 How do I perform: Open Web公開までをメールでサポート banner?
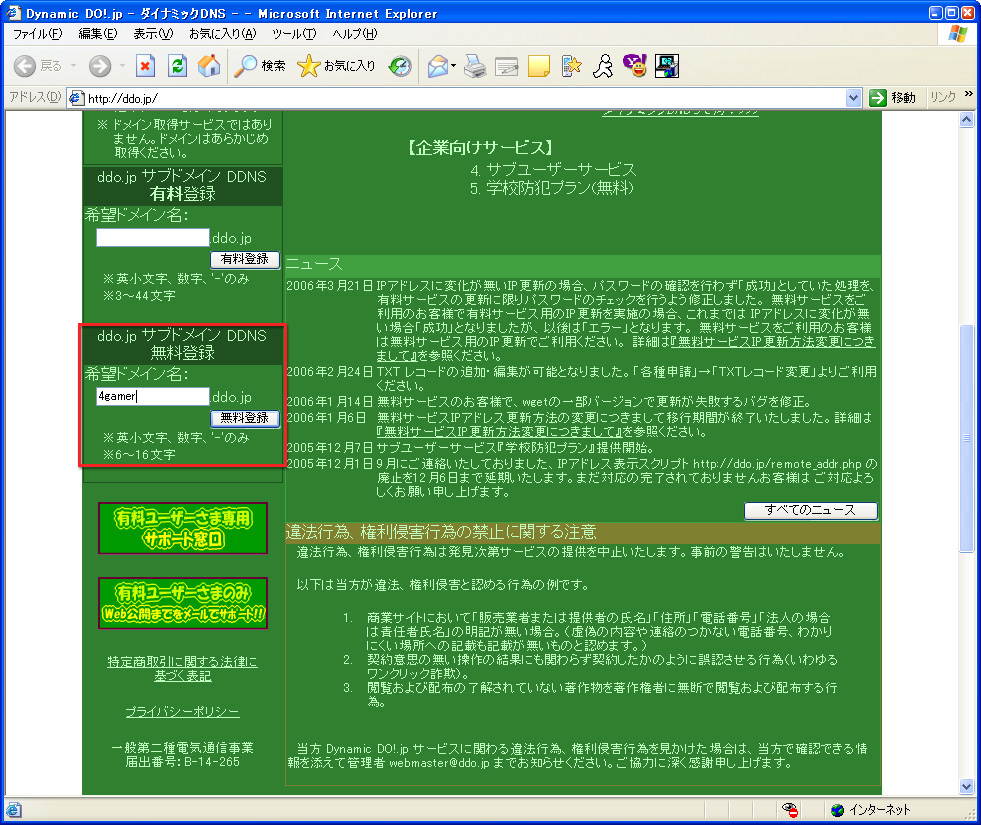tap(183, 603)
